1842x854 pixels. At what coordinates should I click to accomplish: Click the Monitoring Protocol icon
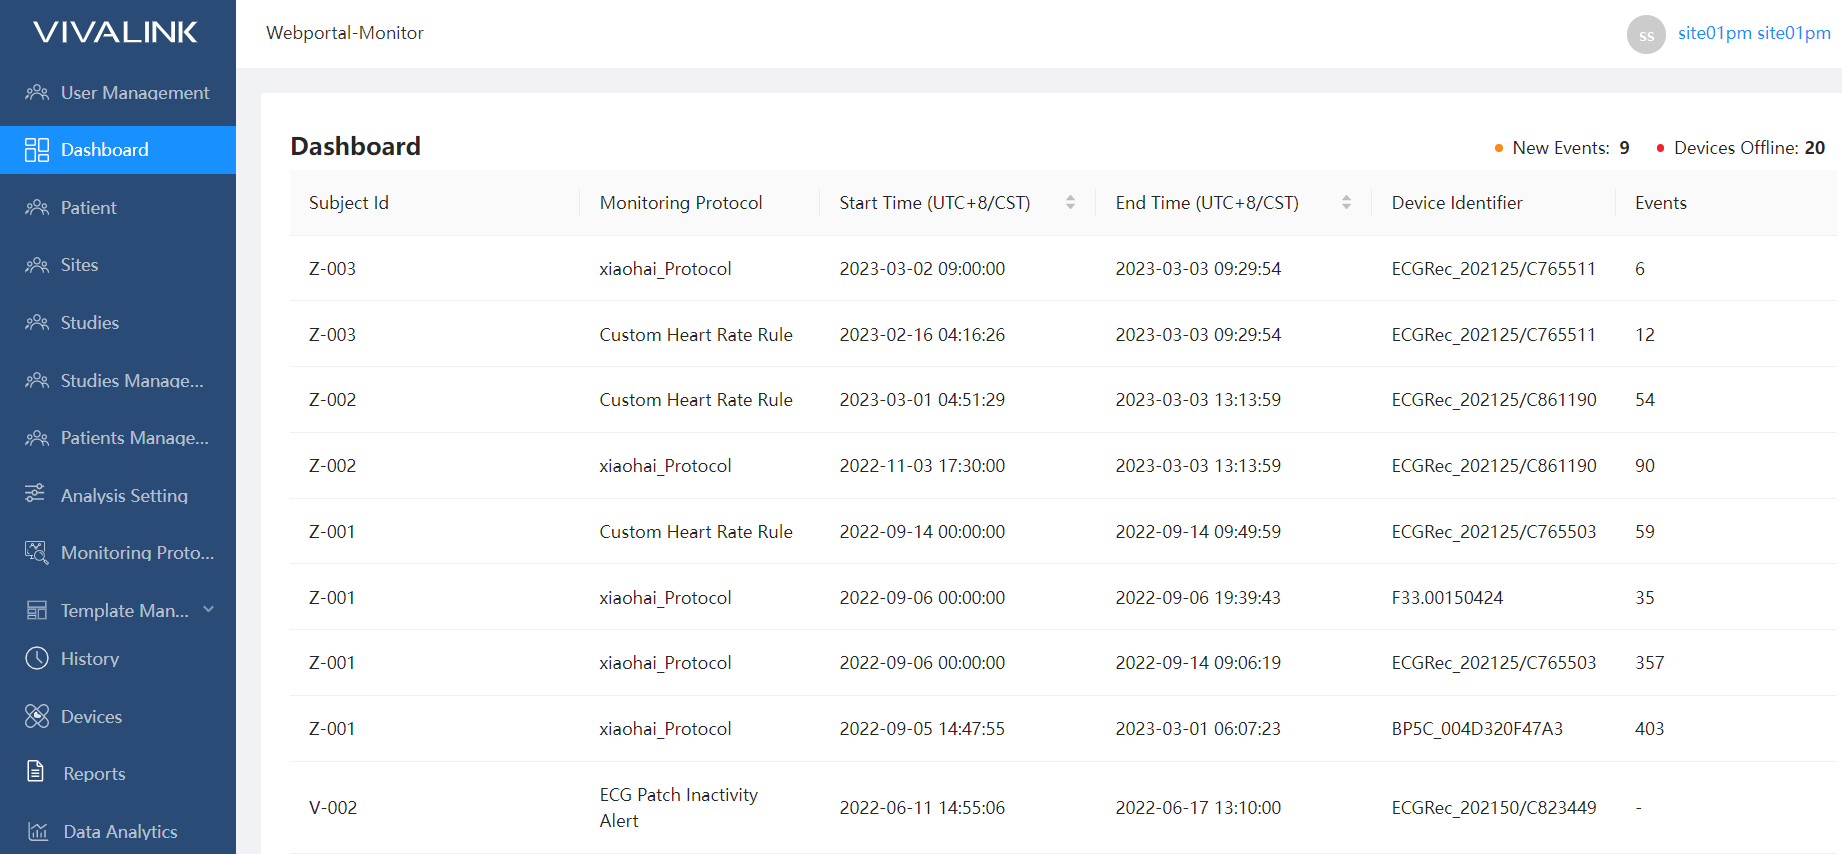37,552
